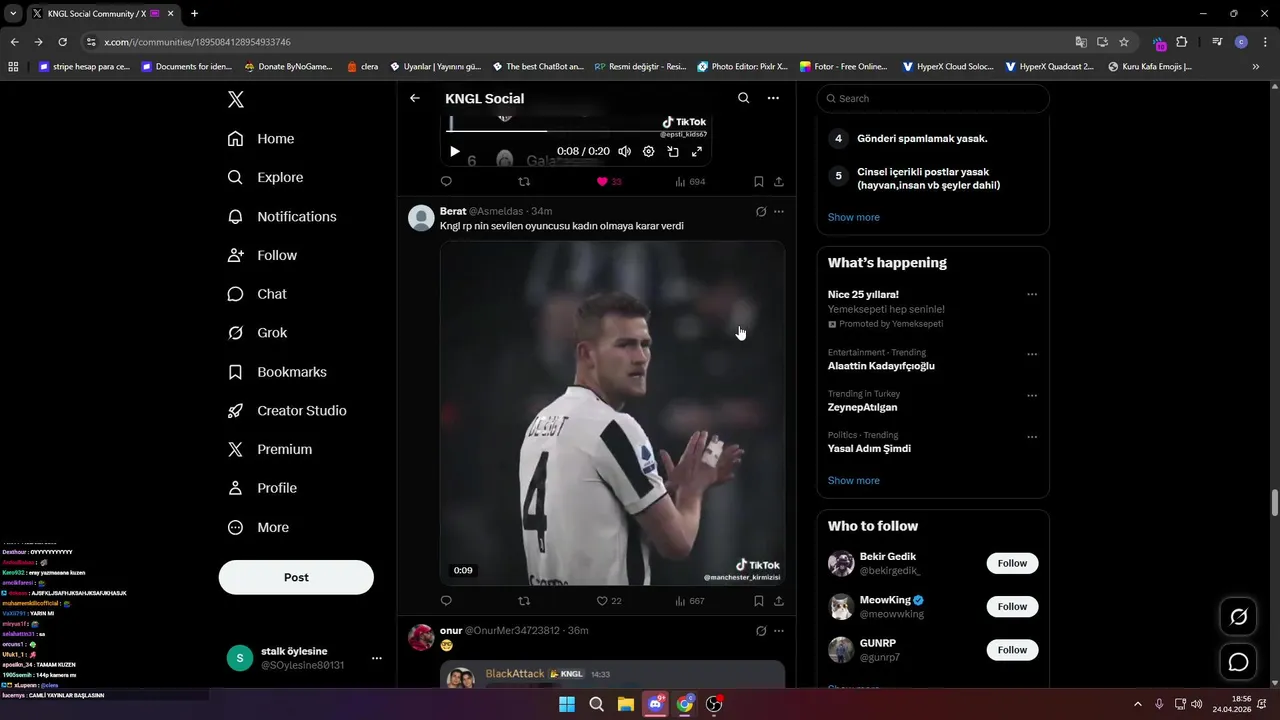Open Premium in sidebar
This screenshot has height=720, width=1280.
[x=270, y=450]
